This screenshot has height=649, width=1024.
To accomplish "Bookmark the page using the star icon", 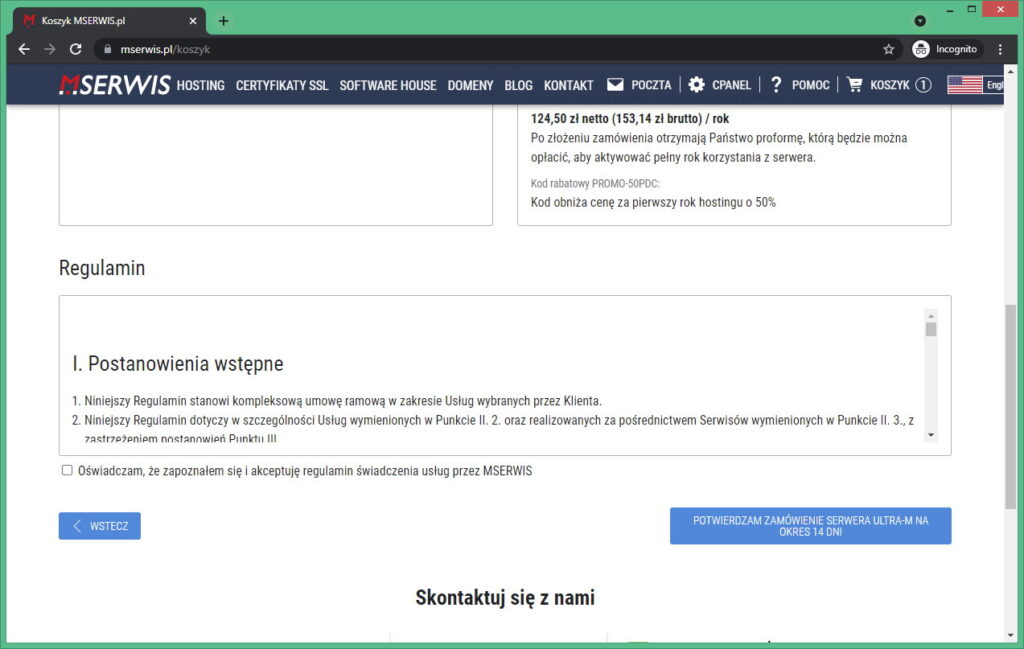I will point(886,48).
